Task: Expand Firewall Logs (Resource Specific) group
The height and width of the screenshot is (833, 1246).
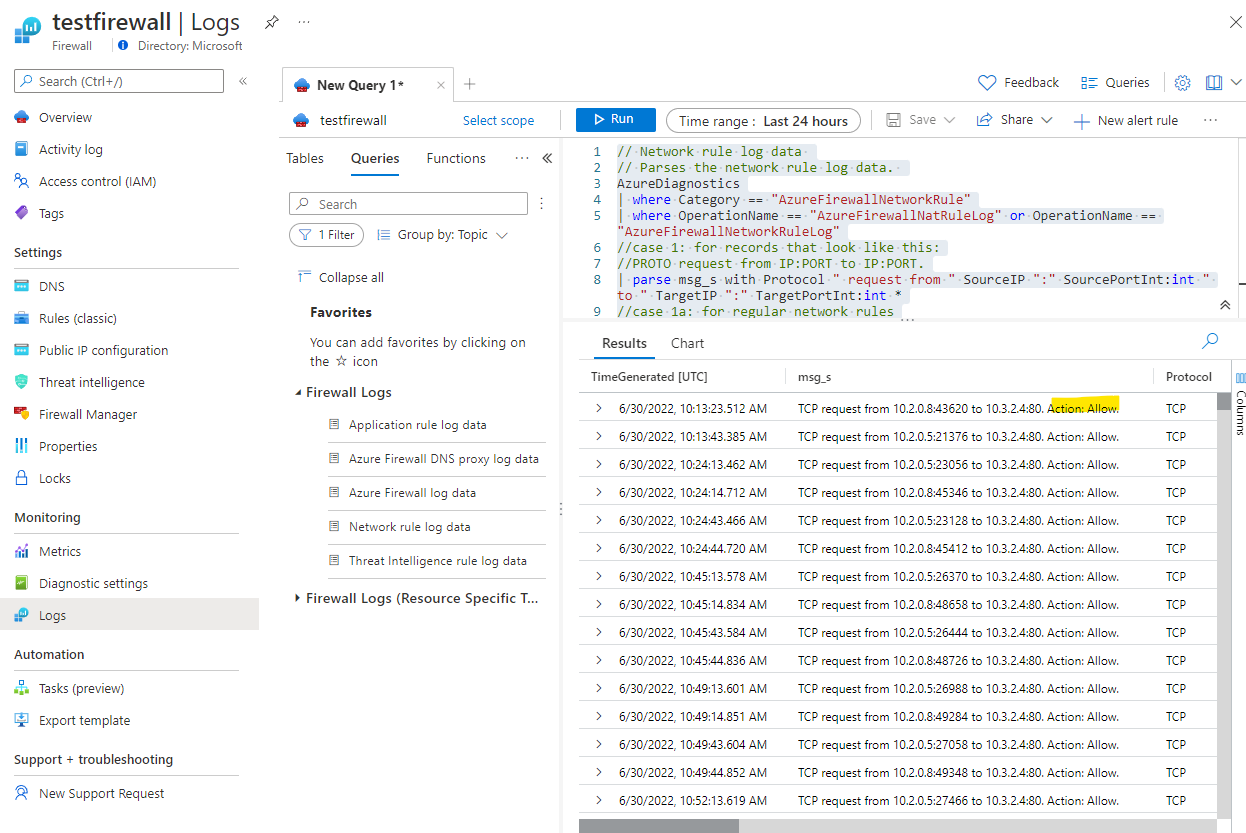Action: [299, 598]
